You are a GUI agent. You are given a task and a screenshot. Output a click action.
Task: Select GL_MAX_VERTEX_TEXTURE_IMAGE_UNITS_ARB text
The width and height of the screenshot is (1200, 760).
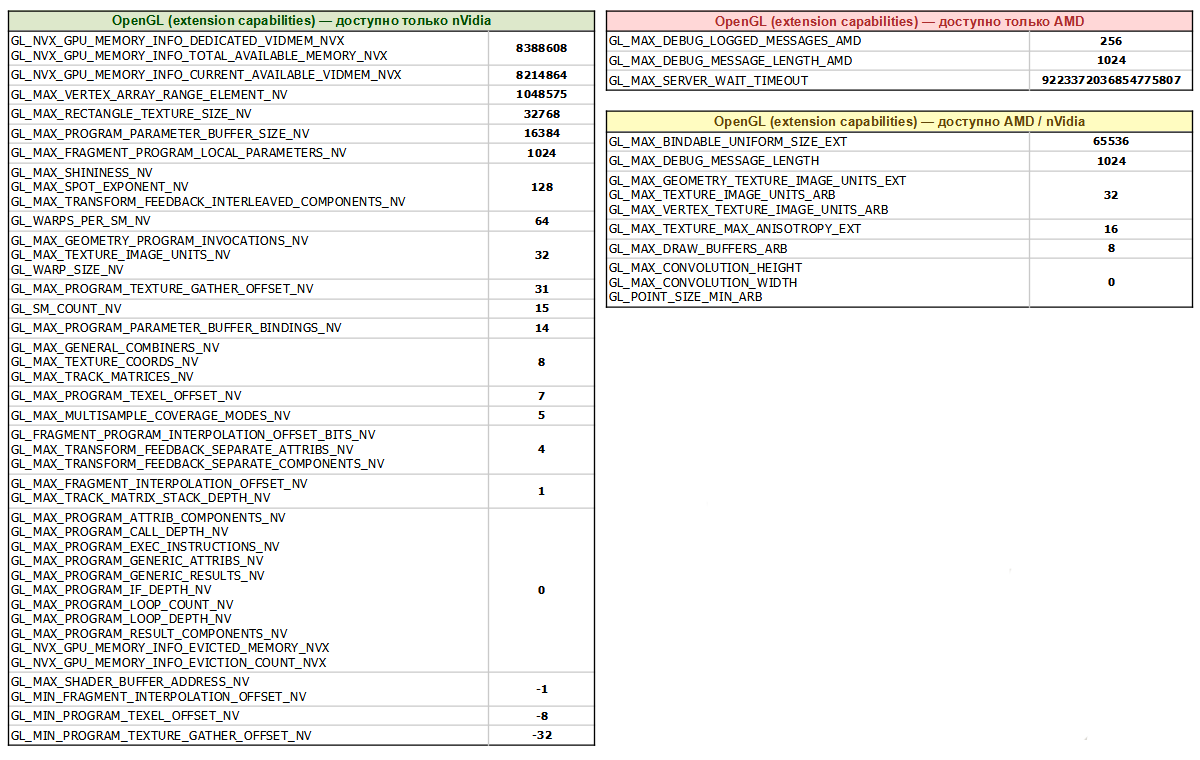[749, 210]
